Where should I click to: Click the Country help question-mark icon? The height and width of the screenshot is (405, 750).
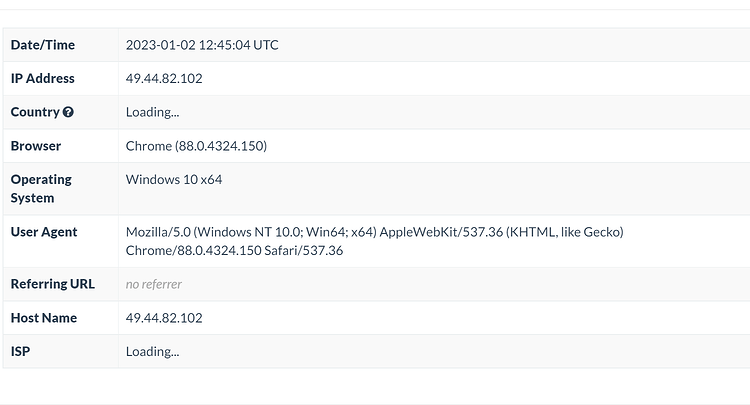coord(68,112)
